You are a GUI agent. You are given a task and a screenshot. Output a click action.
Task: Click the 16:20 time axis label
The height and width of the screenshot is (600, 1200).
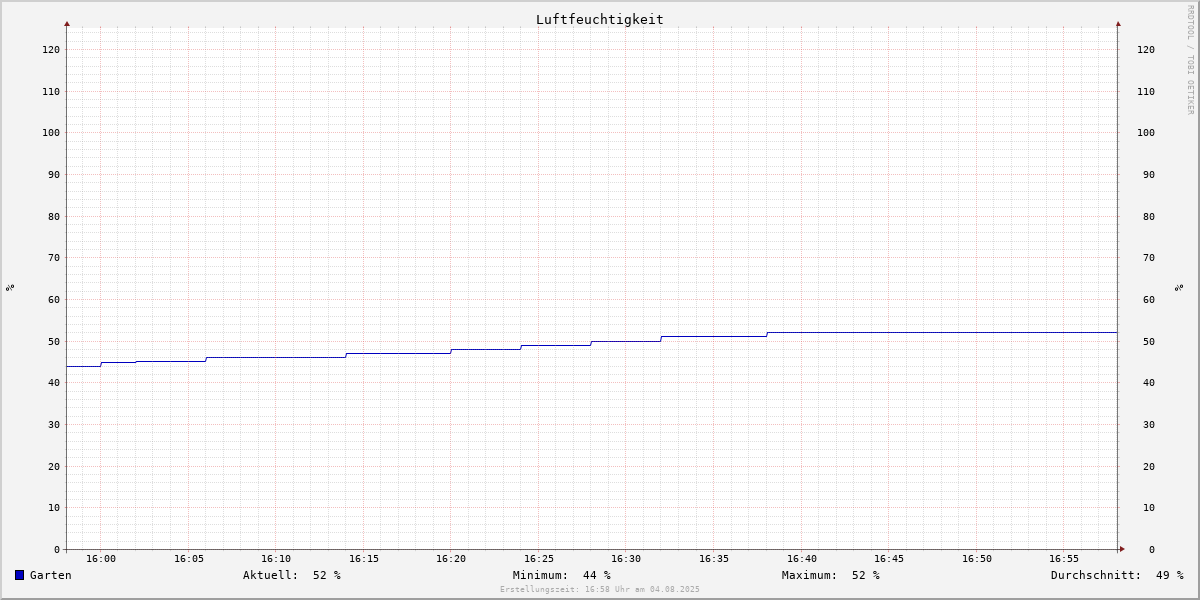[451, 559]
